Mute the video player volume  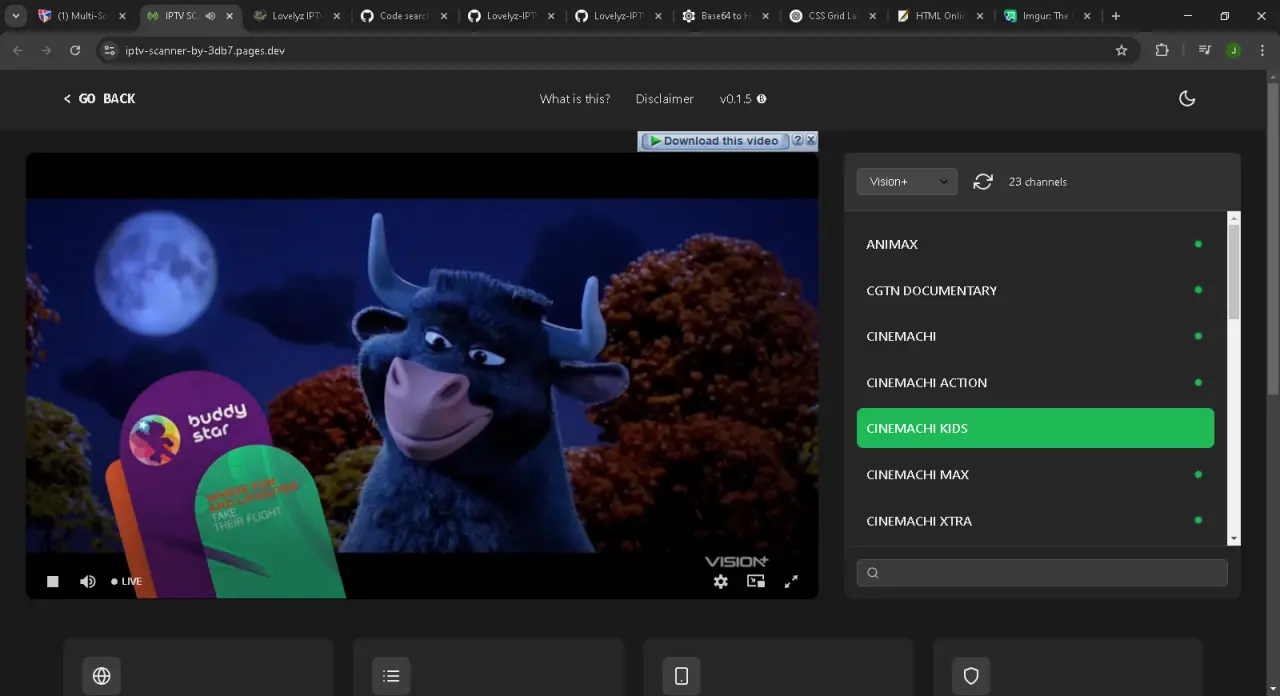[x=88, y=581]
